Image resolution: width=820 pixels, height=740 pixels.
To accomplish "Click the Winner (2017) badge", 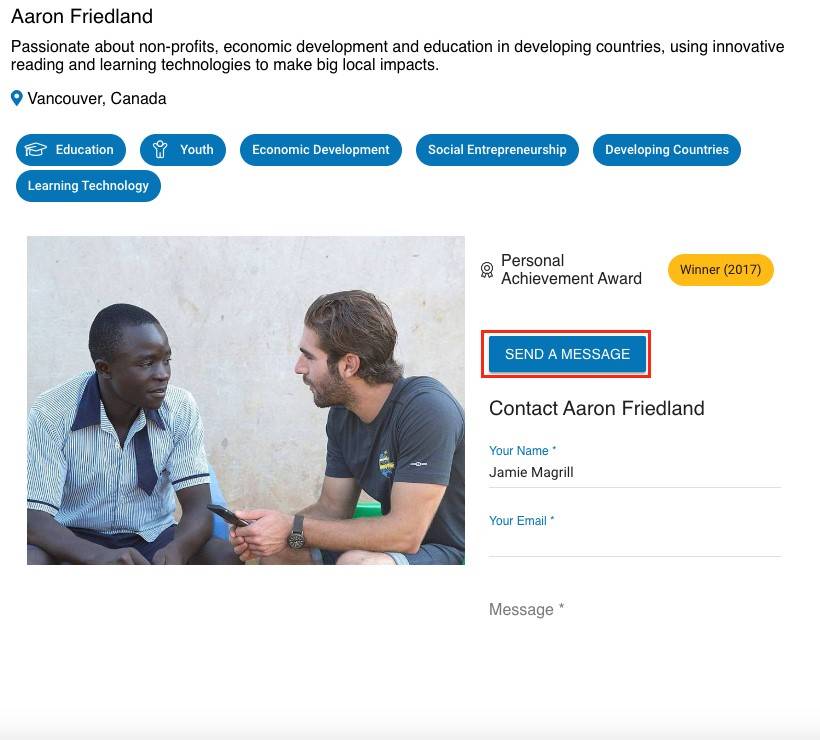I will [x=720, y=270].
